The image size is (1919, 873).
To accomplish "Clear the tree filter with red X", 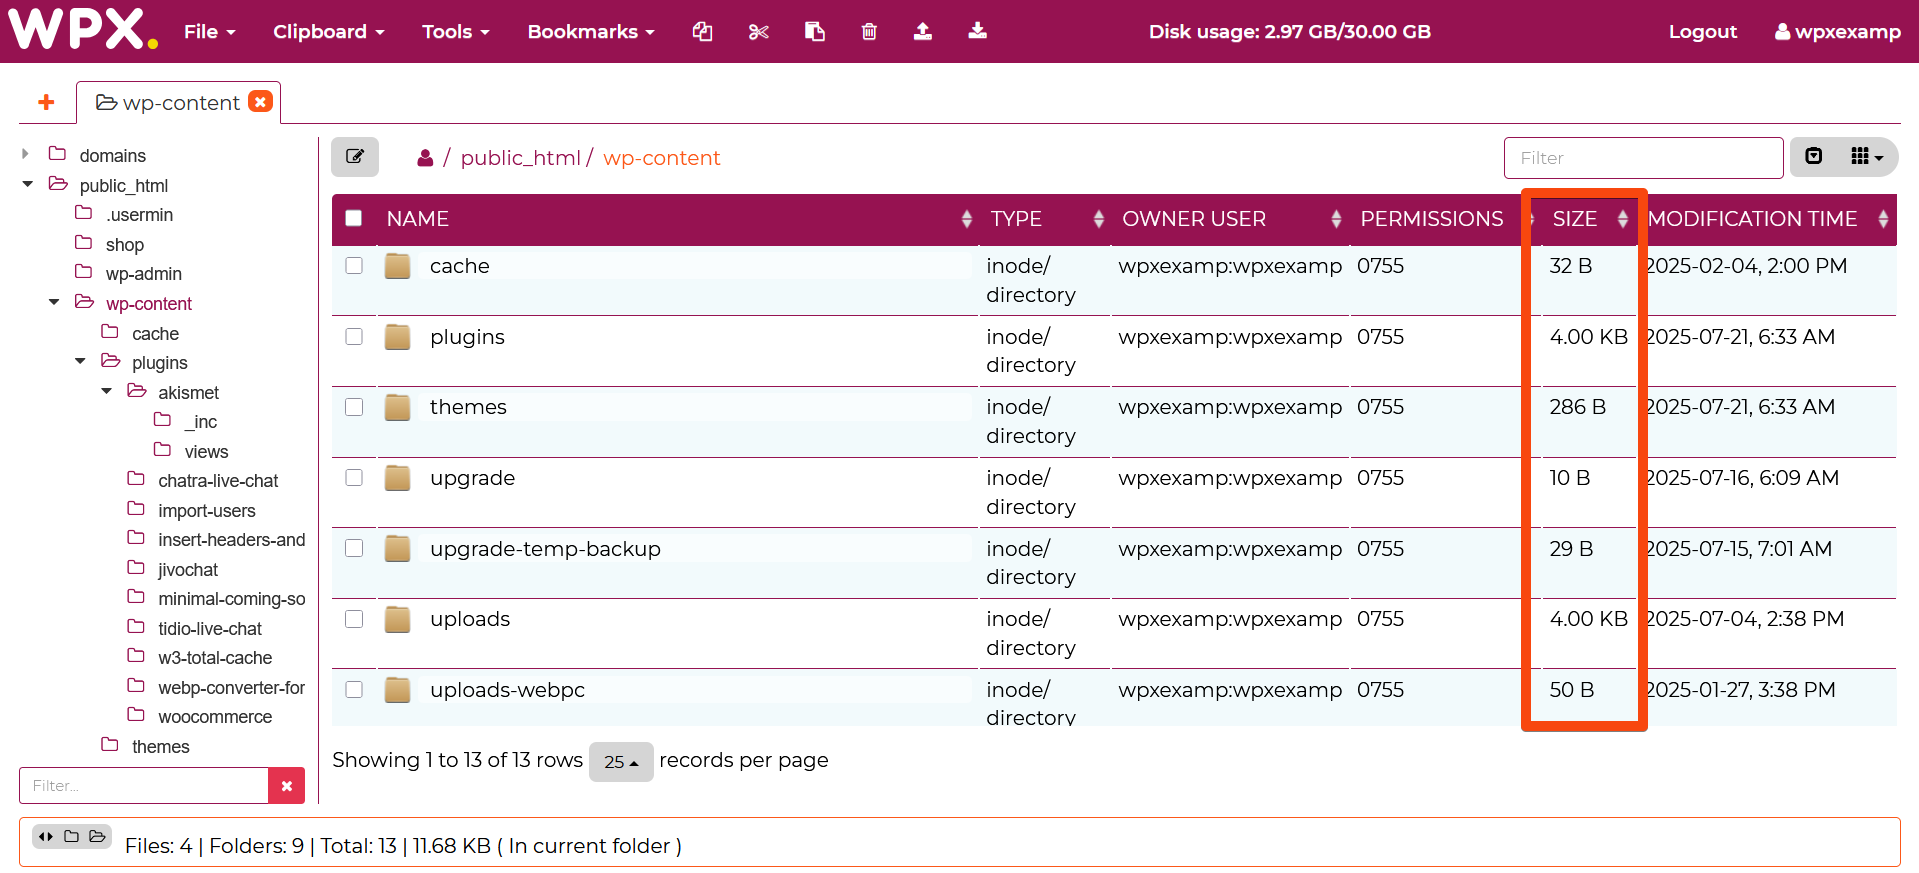I will point(286,786).
